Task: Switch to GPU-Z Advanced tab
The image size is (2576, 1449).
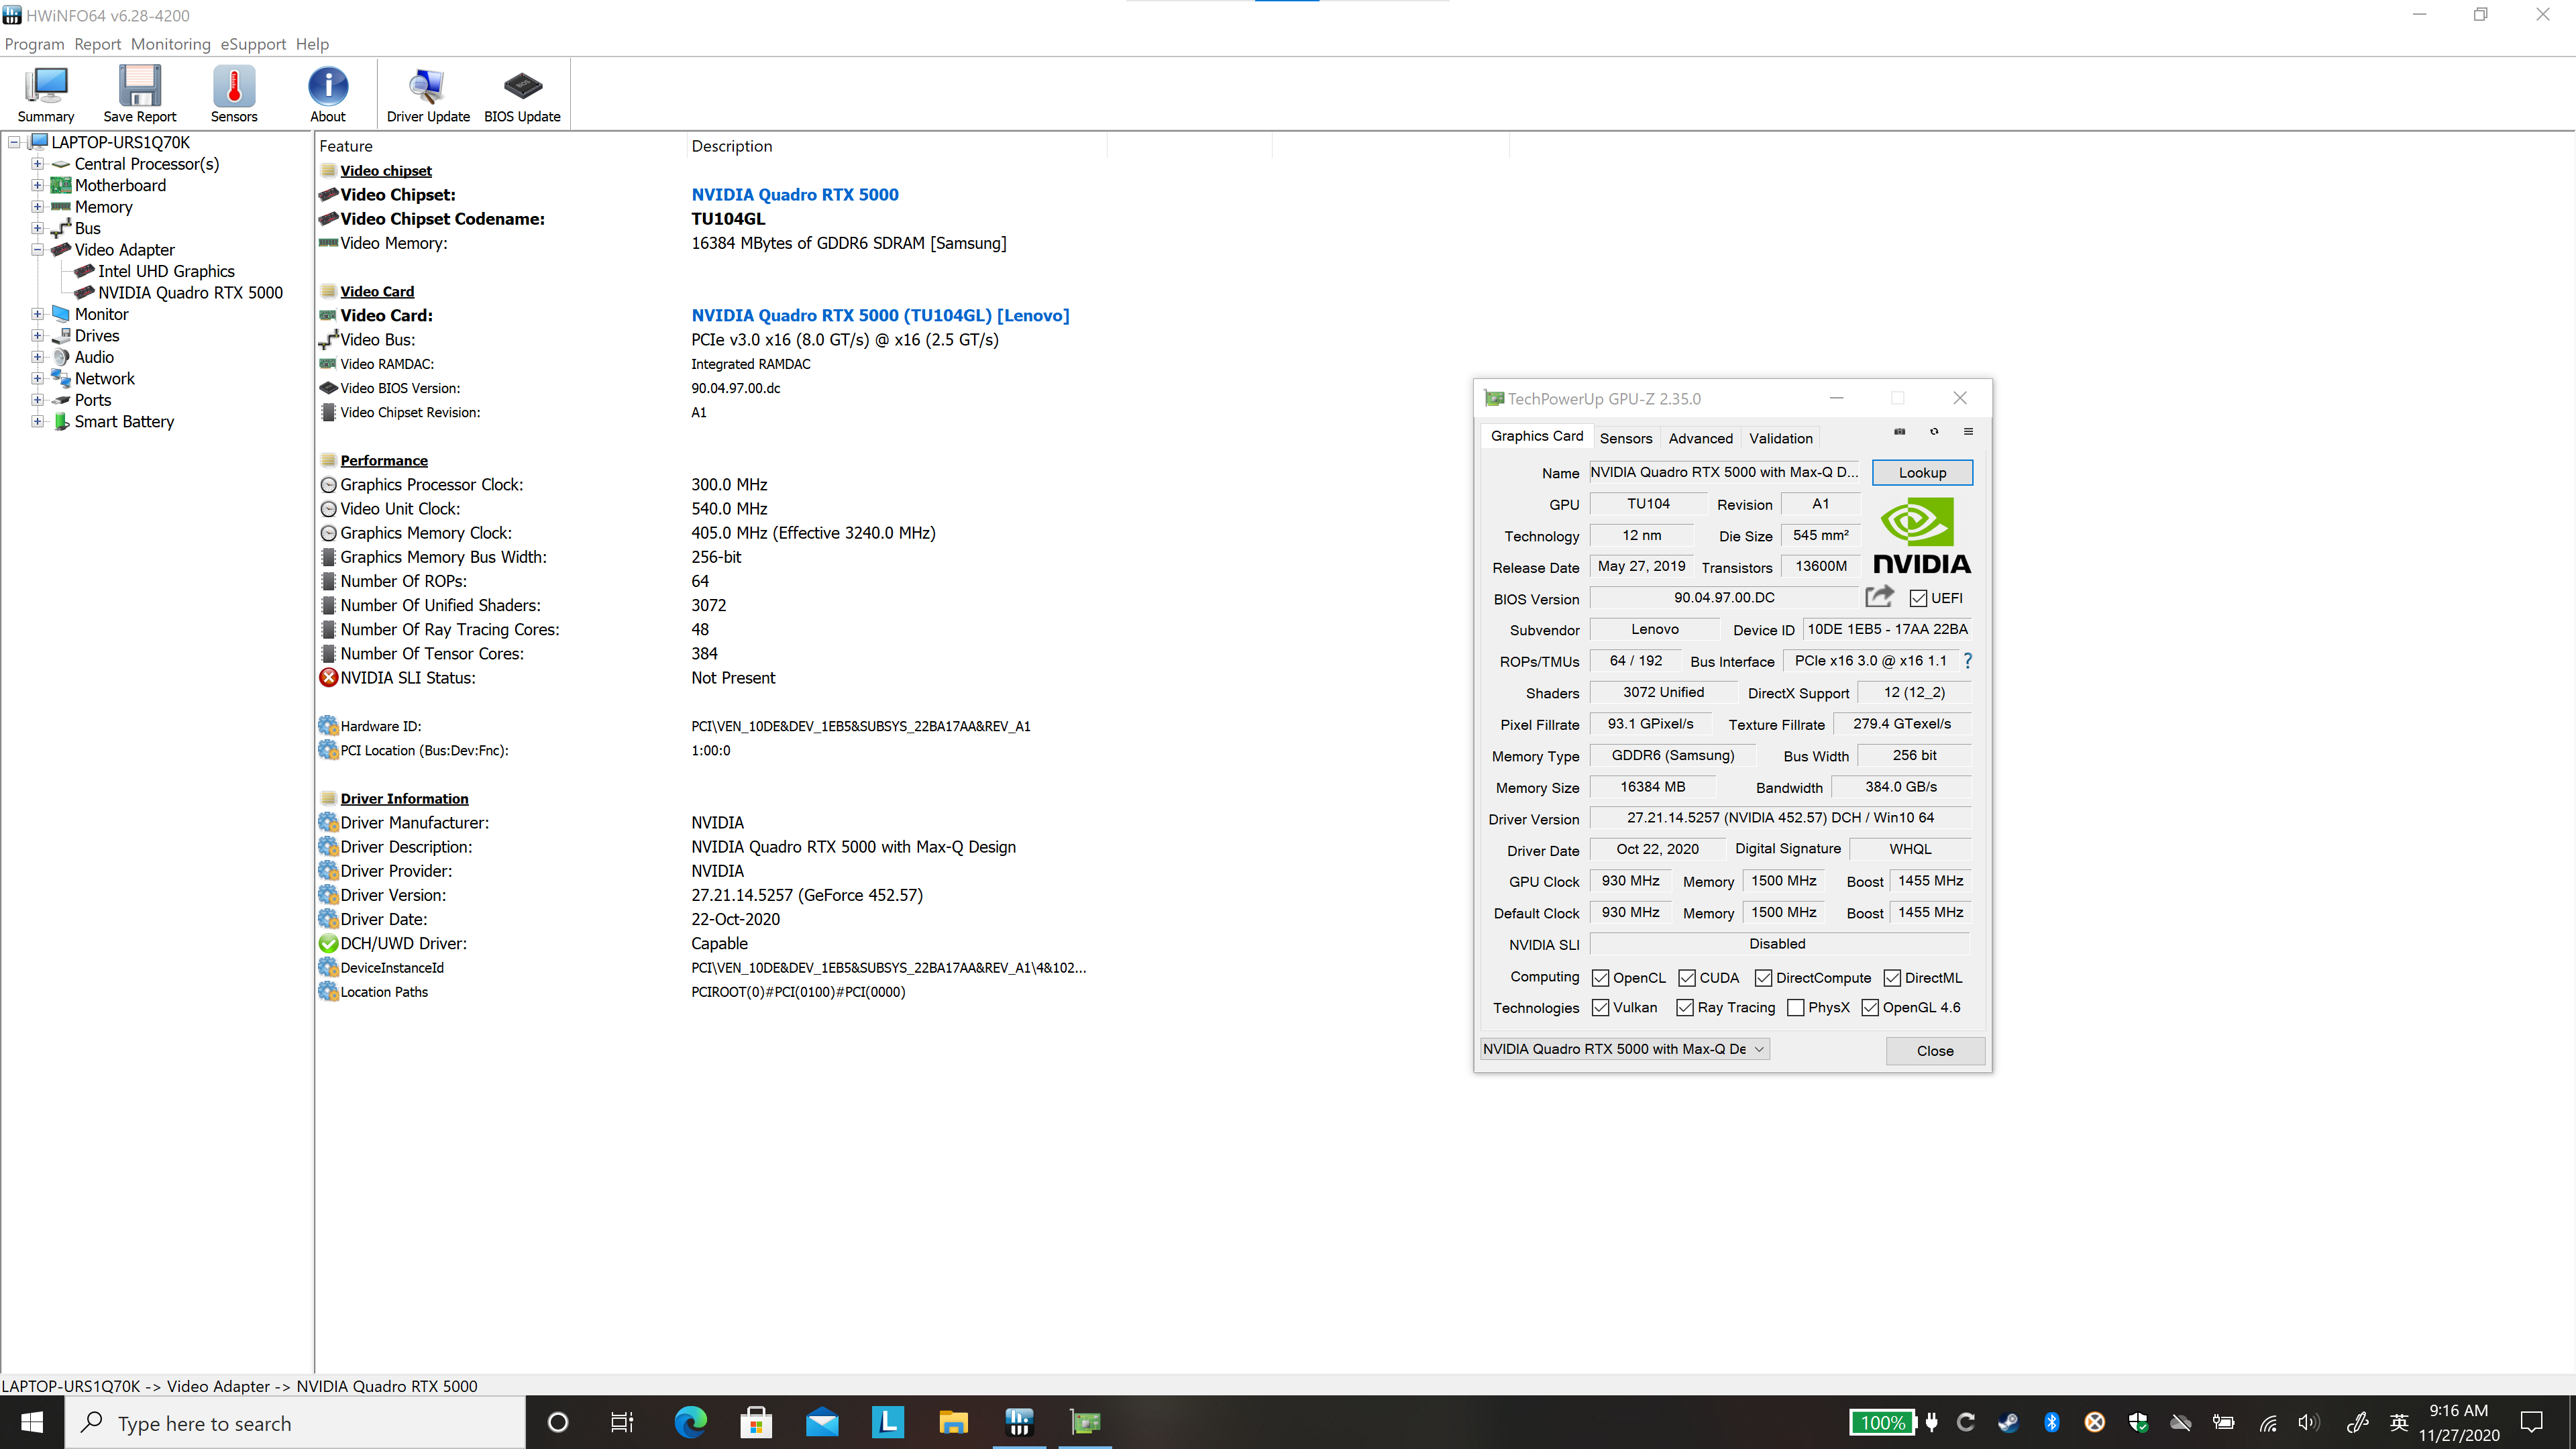Action: (1700, 438)
